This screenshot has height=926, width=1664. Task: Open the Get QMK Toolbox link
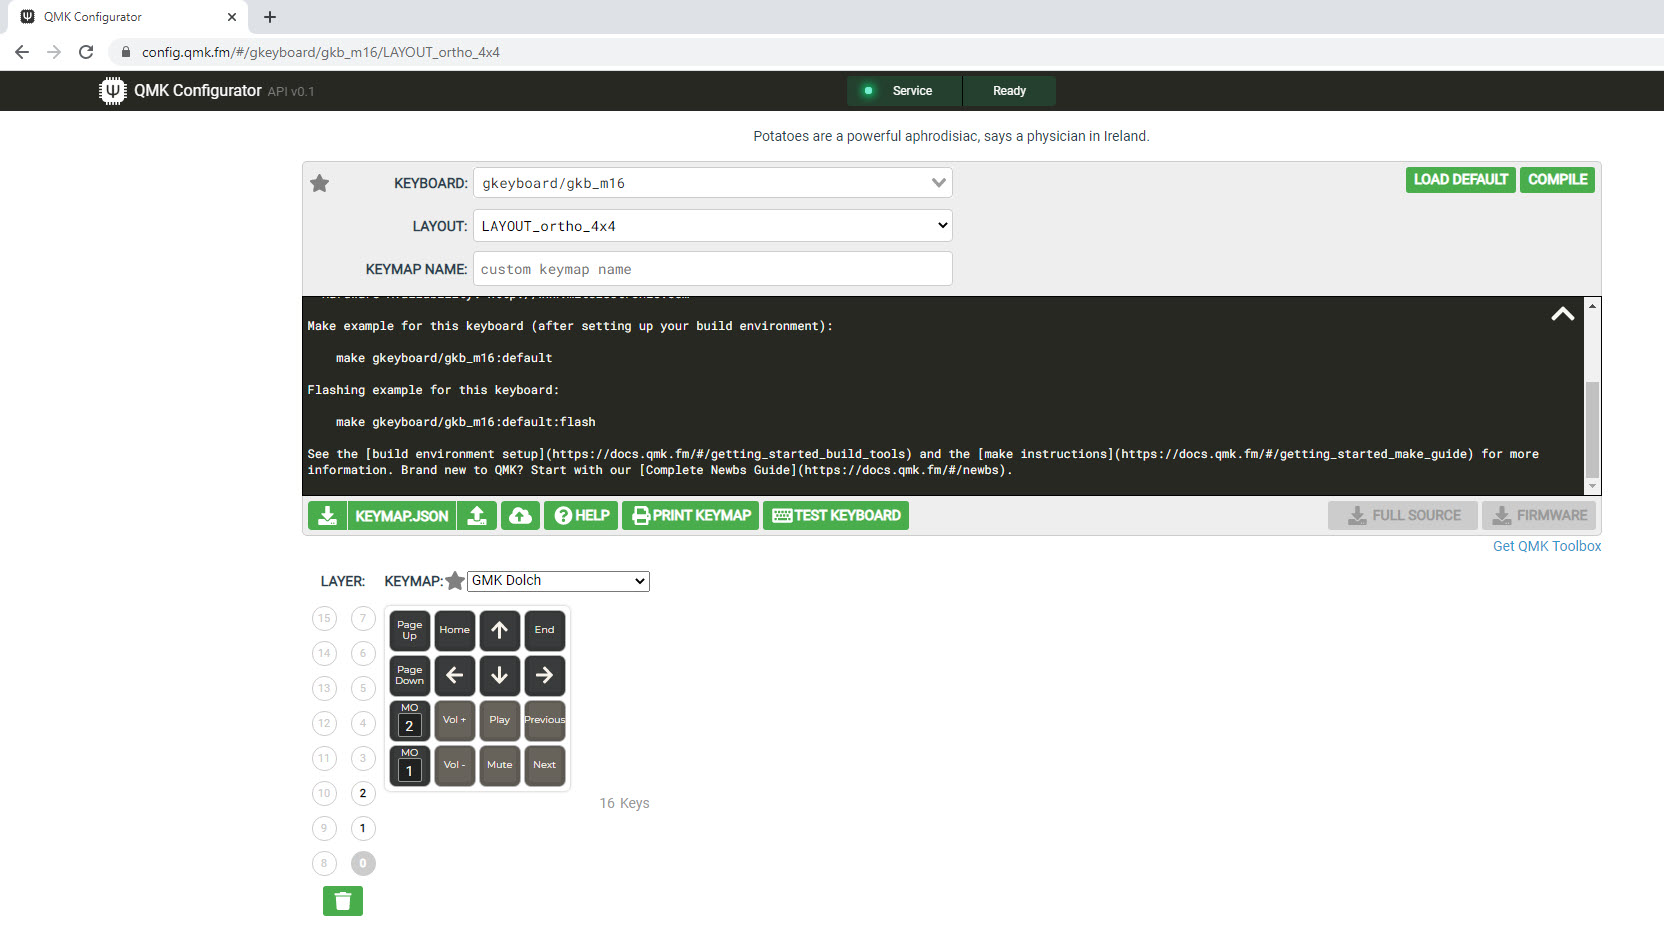[1547, 546]
